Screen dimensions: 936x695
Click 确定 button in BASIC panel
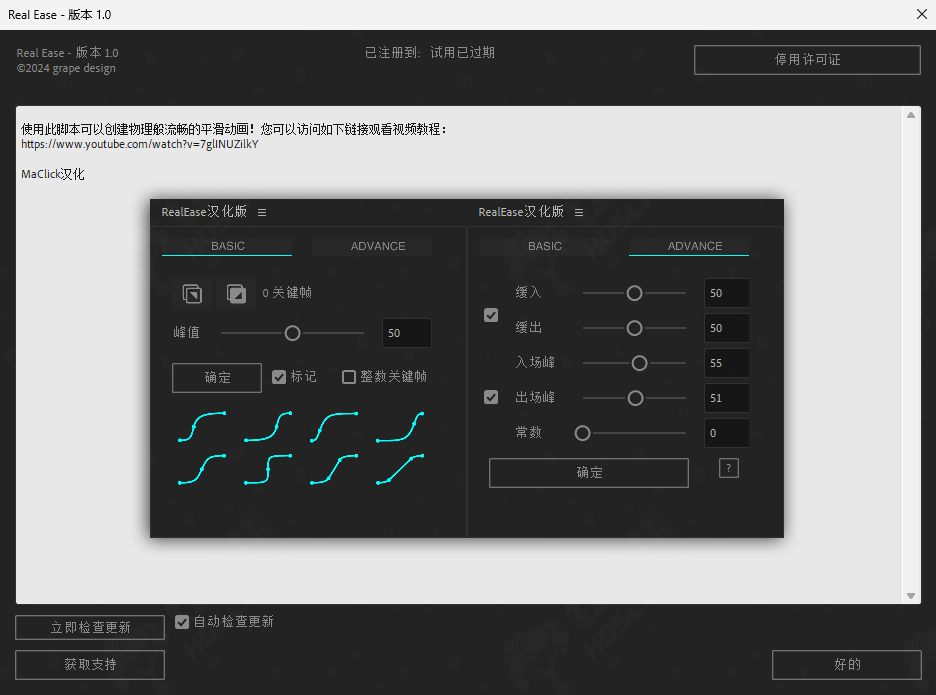click(217, 377)
